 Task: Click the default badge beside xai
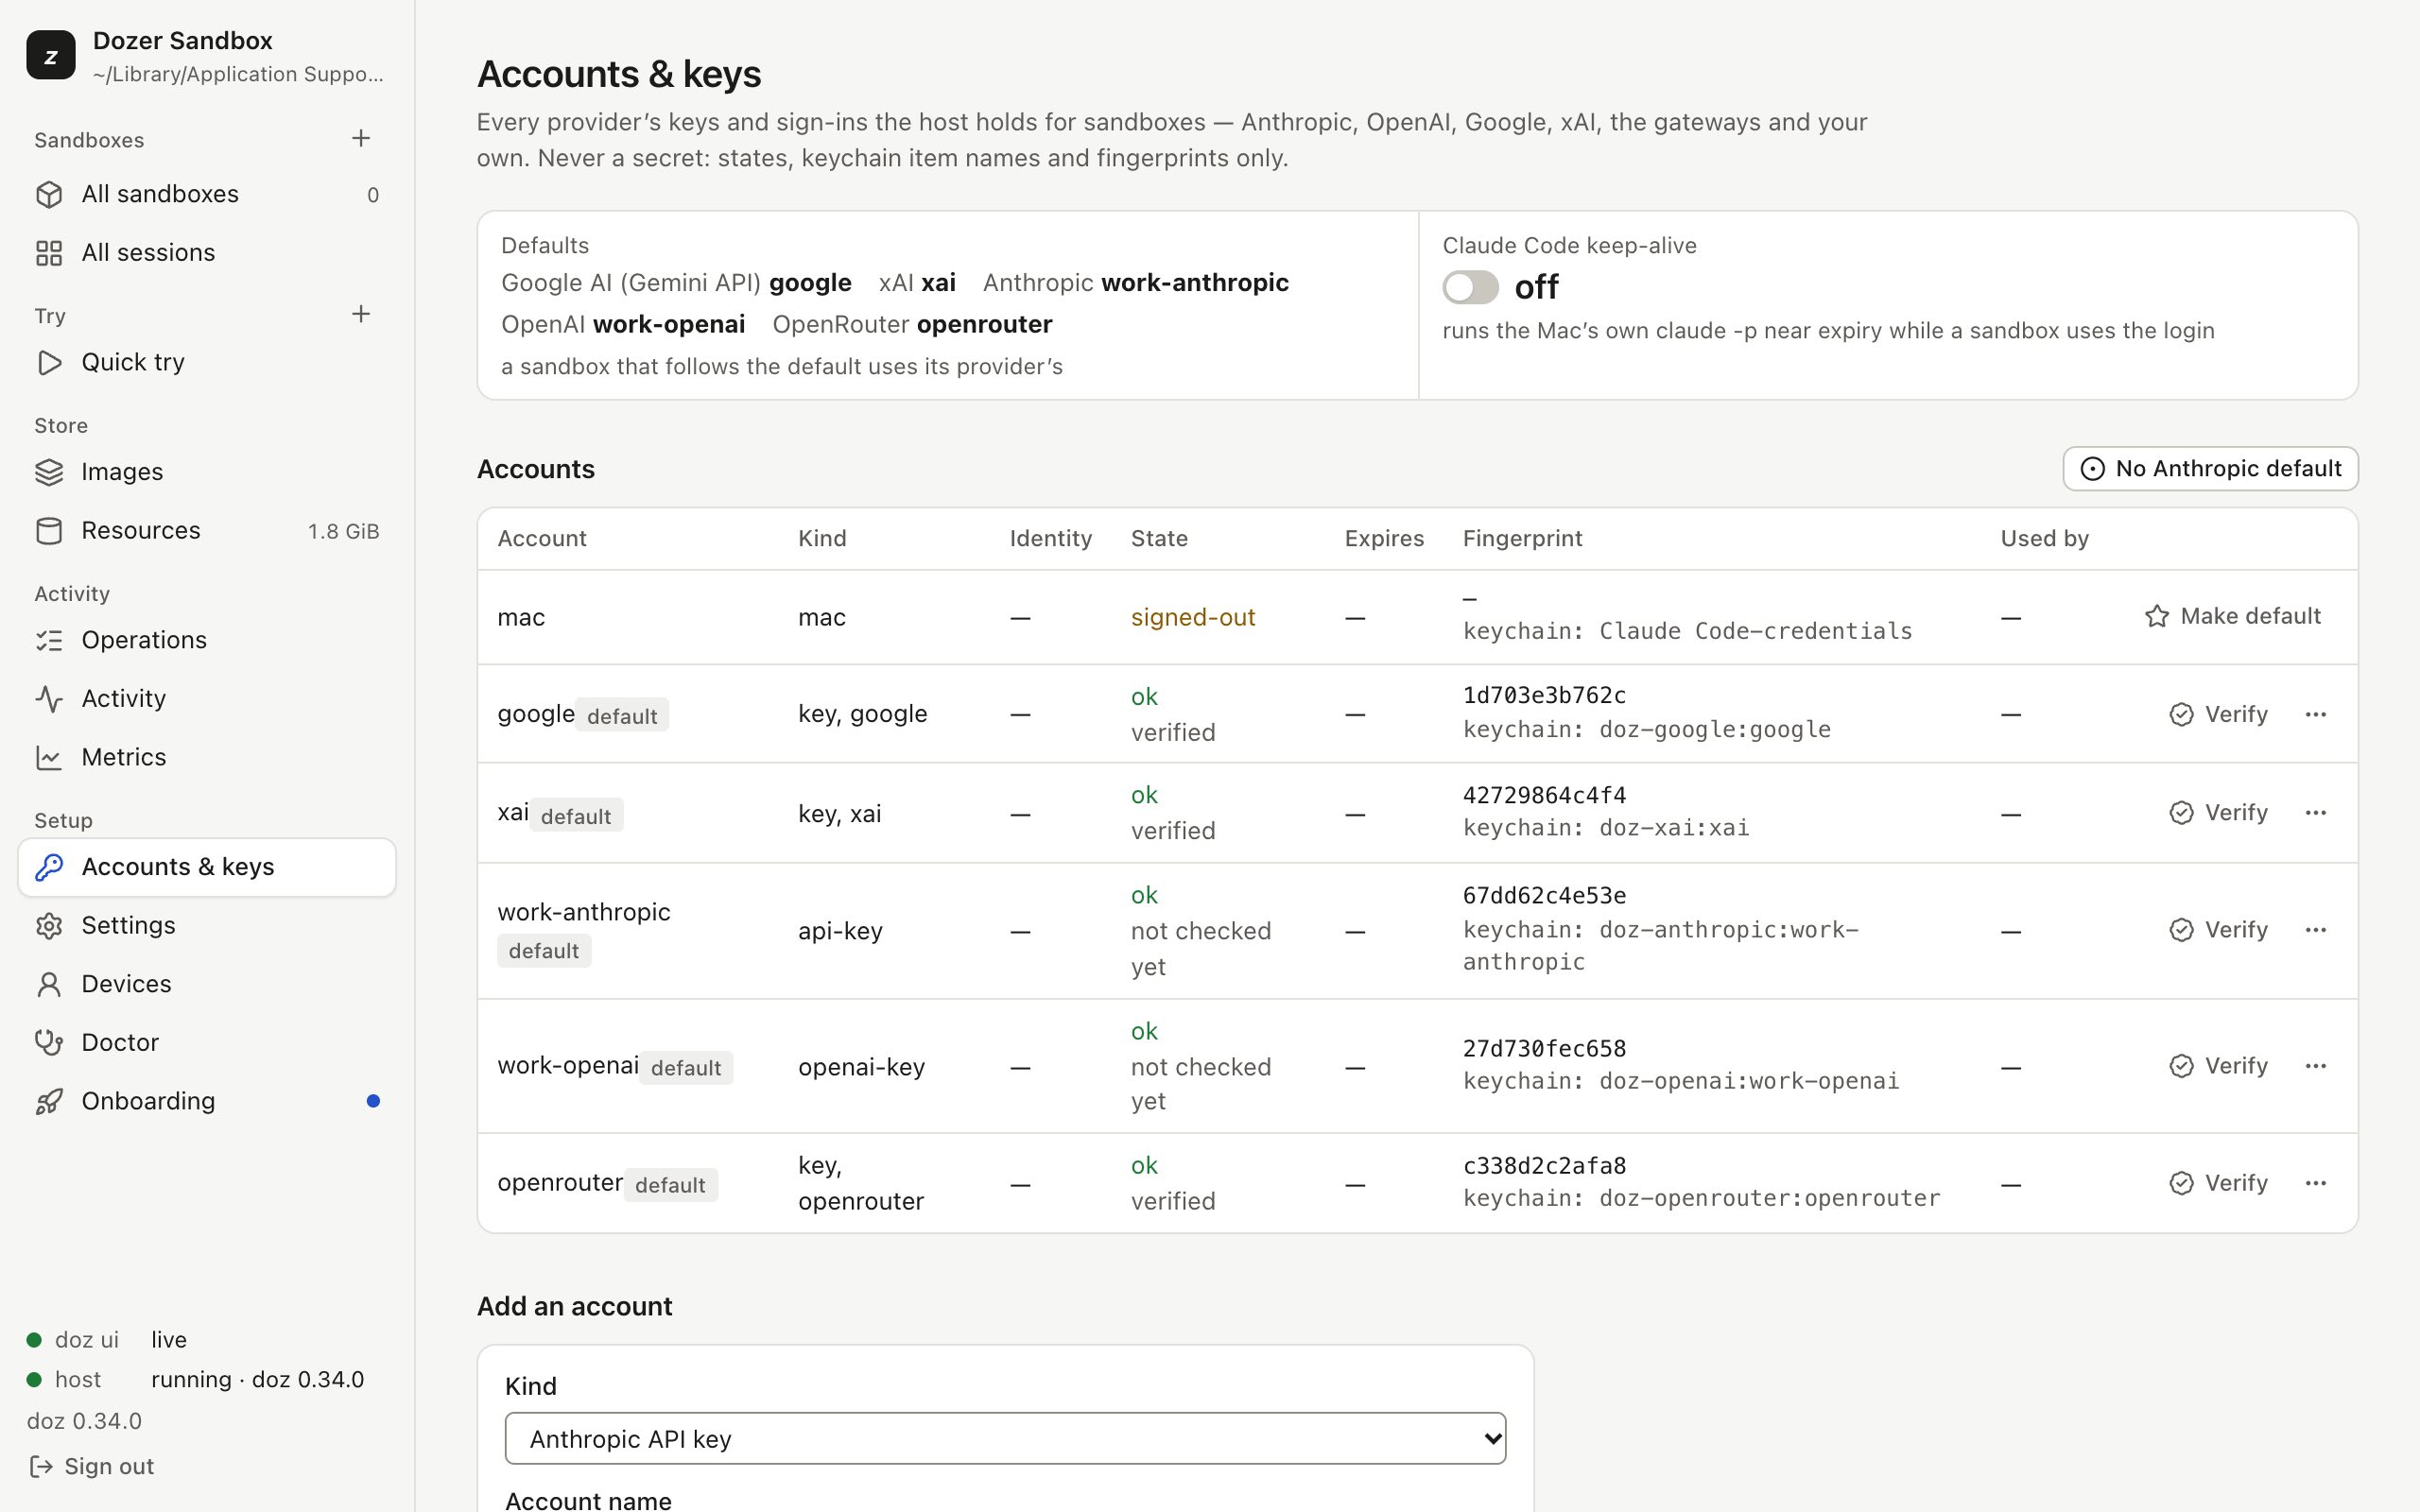(576, 815)
